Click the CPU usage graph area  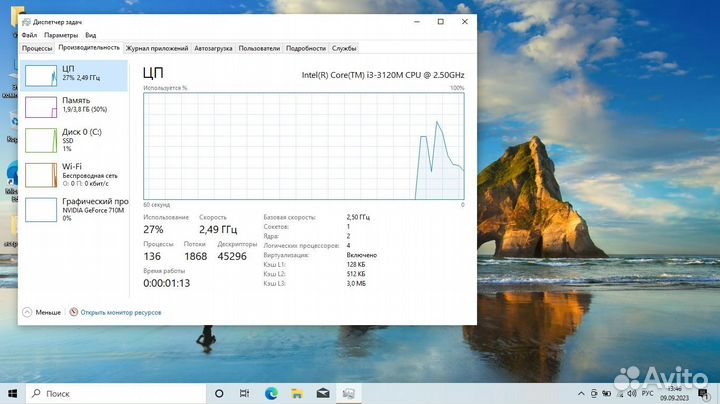304,146
